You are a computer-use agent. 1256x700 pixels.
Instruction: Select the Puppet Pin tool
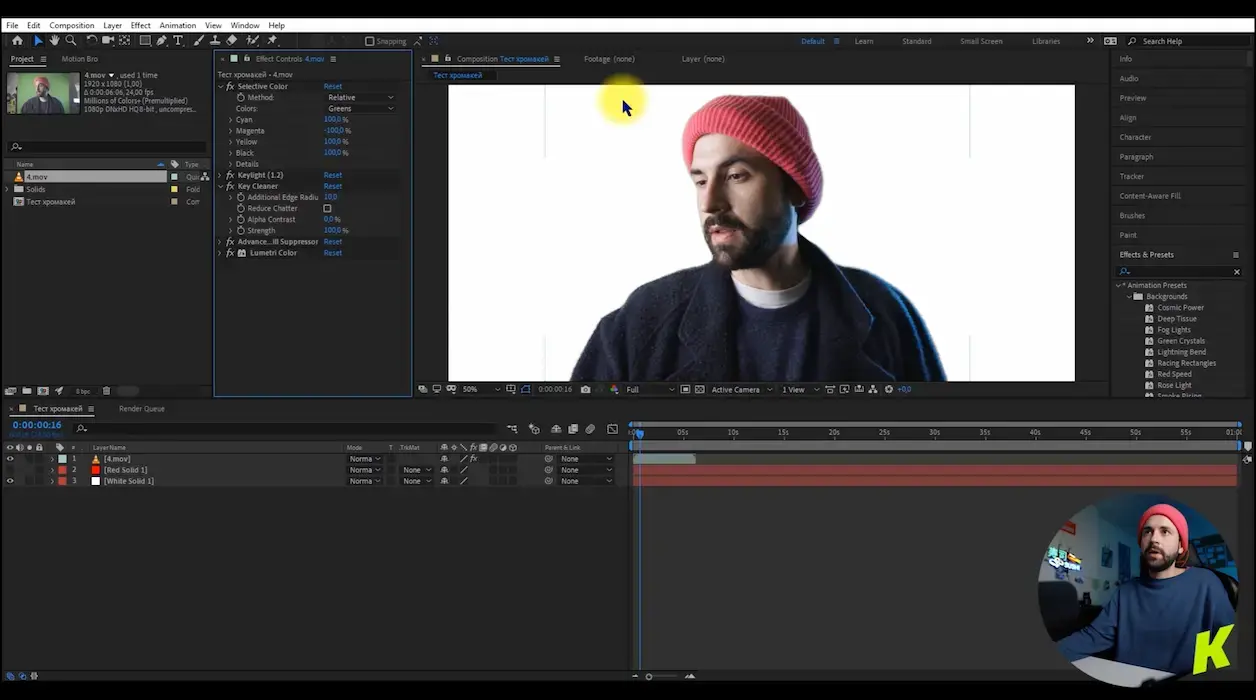tap(272, 41)
